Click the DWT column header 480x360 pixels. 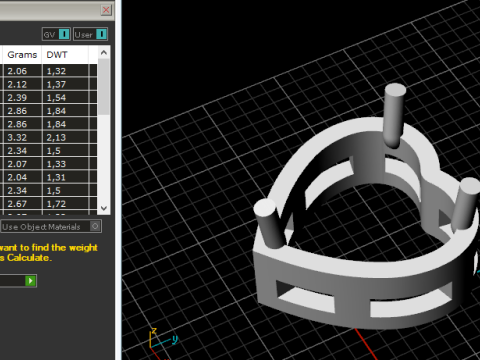pos(65,55)
